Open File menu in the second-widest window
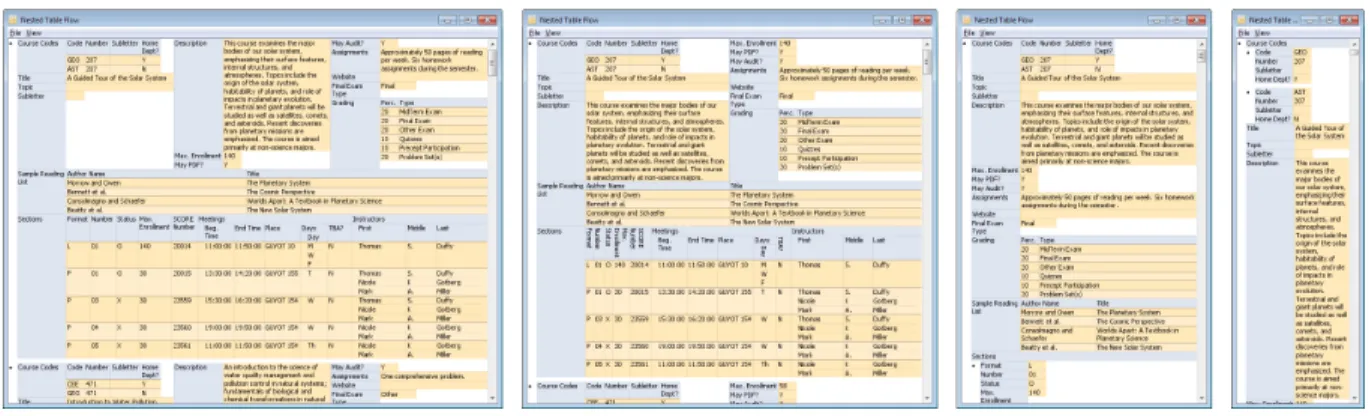This screenshot has height=416, width=1369. point(536,33)
